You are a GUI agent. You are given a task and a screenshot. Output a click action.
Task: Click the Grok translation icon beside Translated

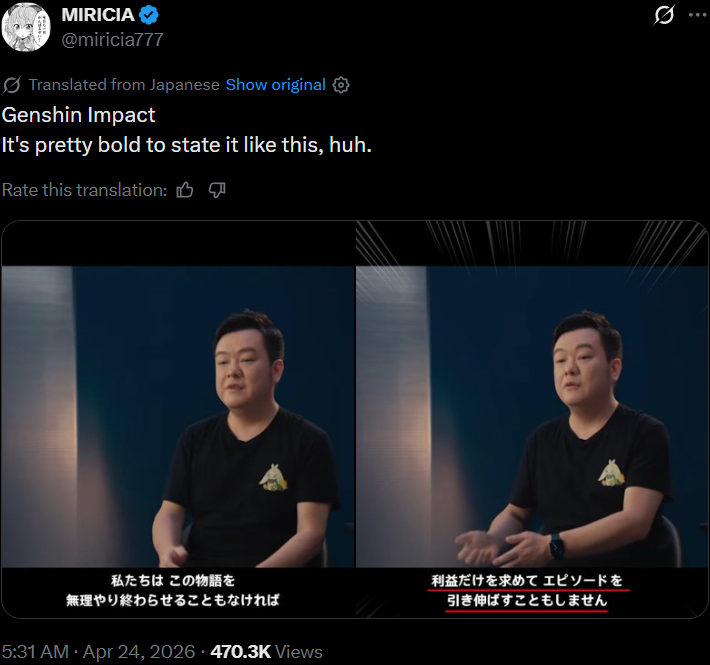pos(12,85)
